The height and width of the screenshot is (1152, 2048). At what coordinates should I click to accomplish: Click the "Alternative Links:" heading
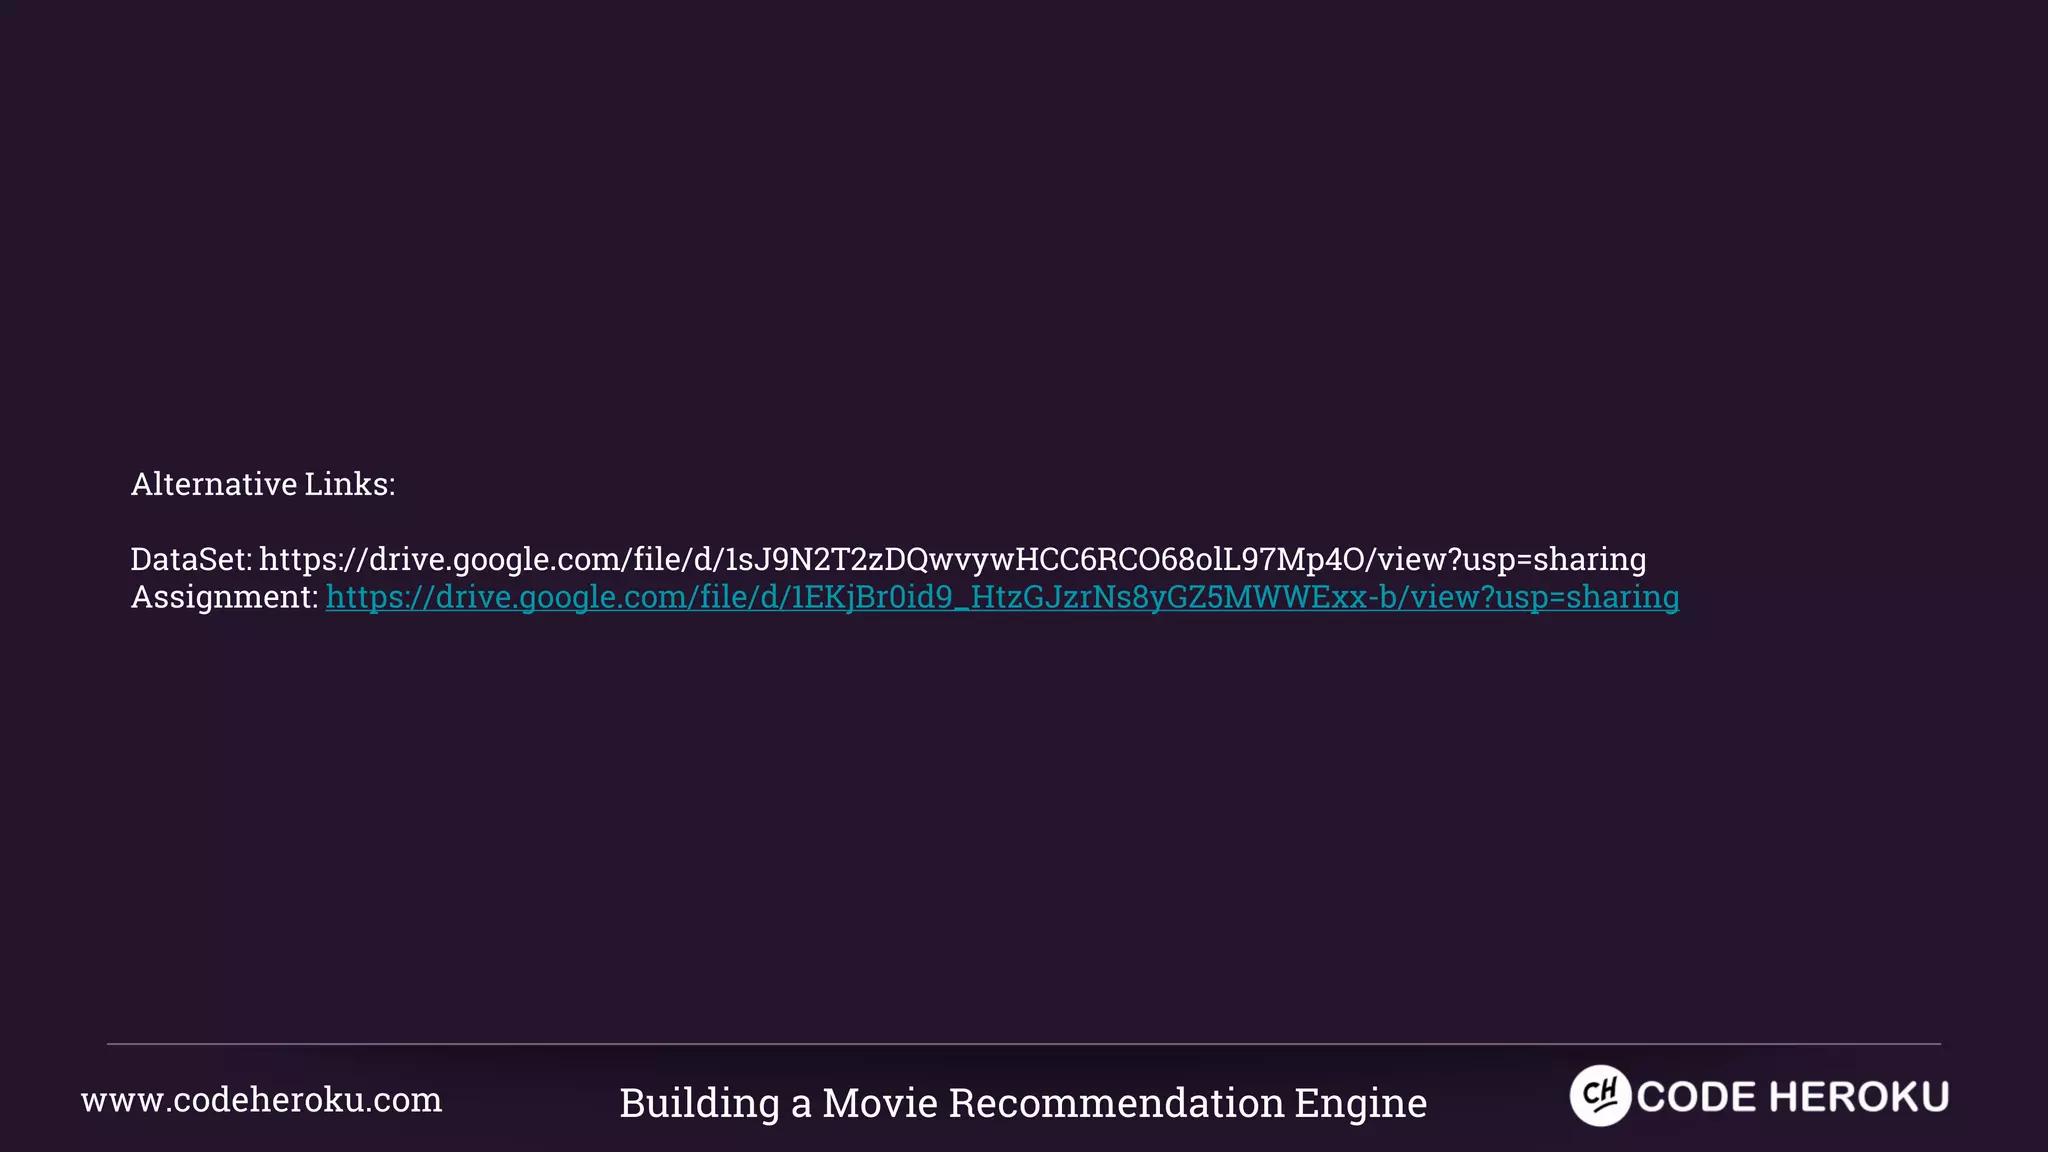click(x=263, y=484)
